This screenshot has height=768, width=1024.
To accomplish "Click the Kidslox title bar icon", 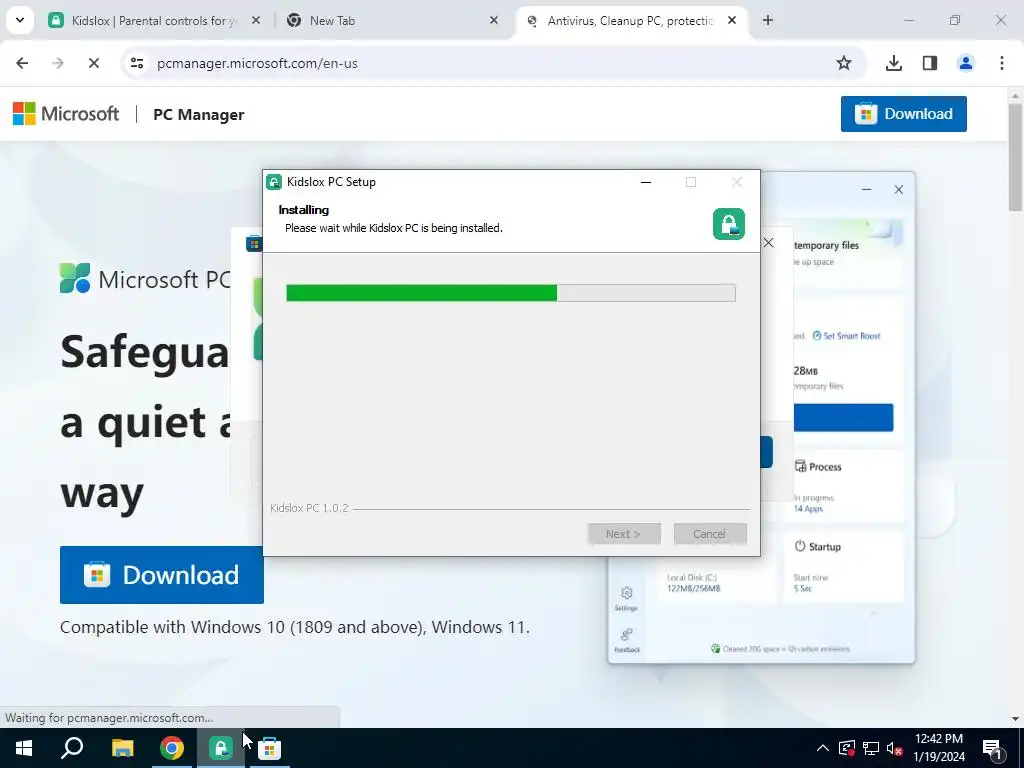I will [x=274, y=182].
